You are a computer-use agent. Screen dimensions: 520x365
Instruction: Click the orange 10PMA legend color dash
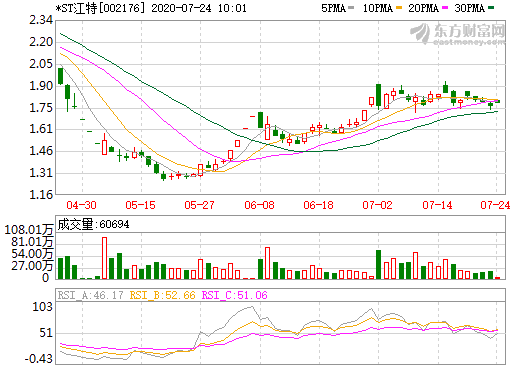399,8
